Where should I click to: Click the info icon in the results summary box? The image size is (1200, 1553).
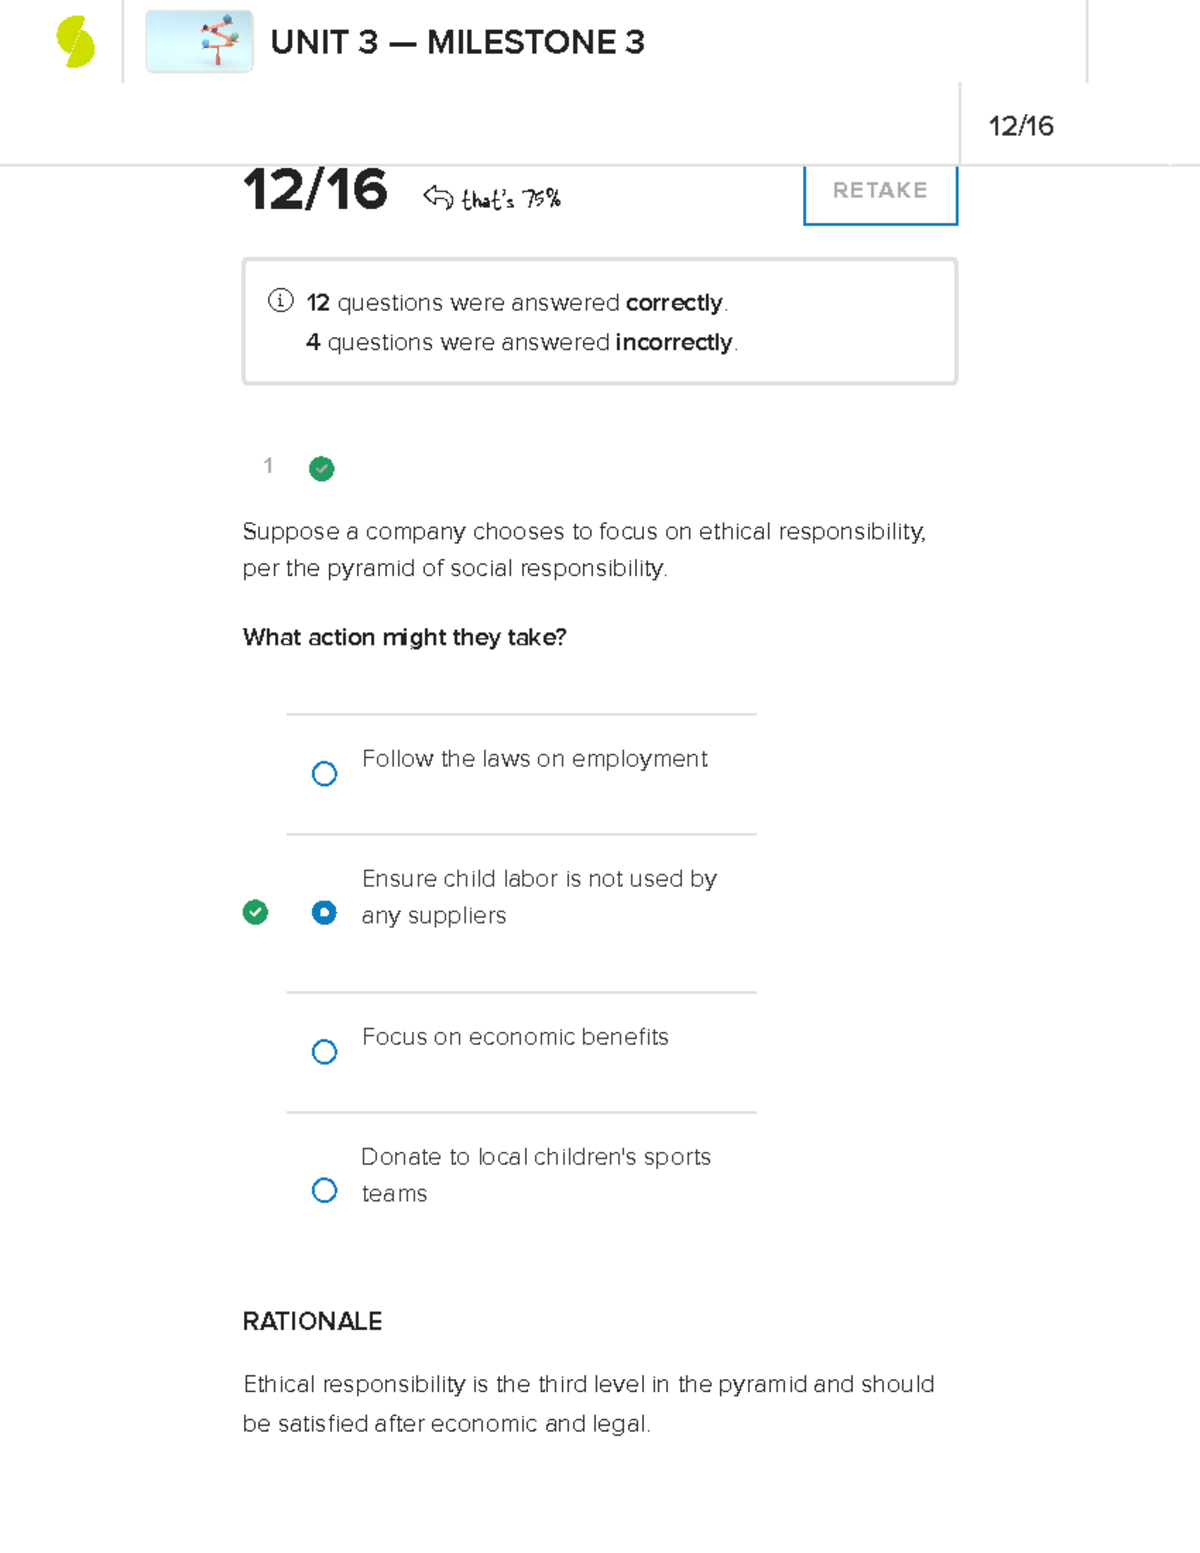tap(280, 301)
